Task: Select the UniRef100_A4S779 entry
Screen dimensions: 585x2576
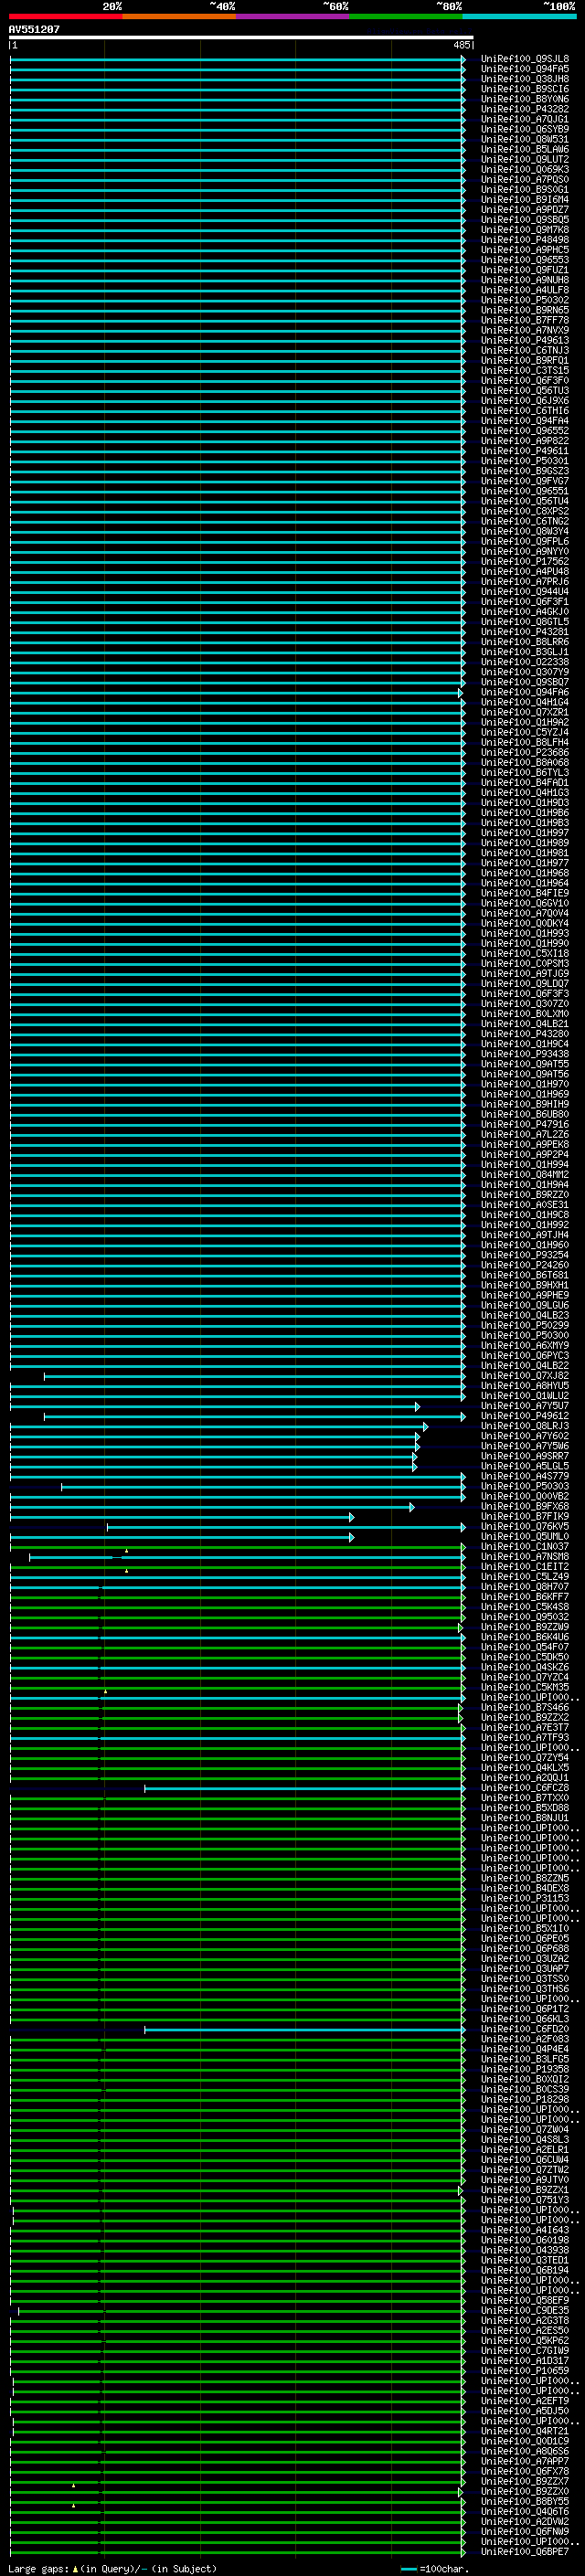Action: (525, 1476)
